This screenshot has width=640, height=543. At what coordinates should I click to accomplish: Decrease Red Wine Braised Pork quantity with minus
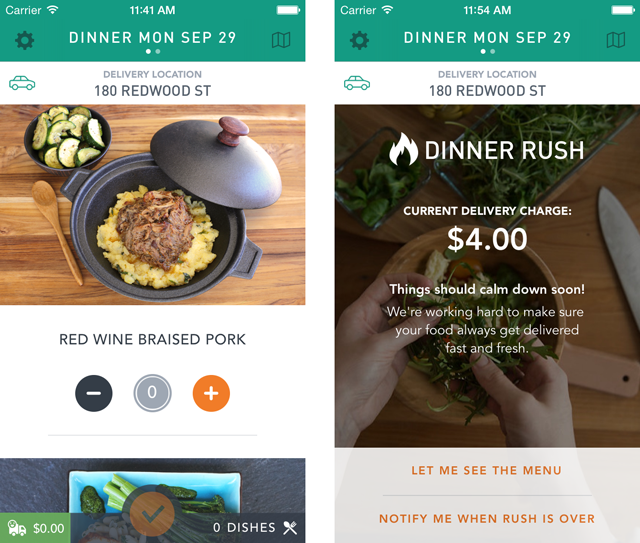(93, 393)
